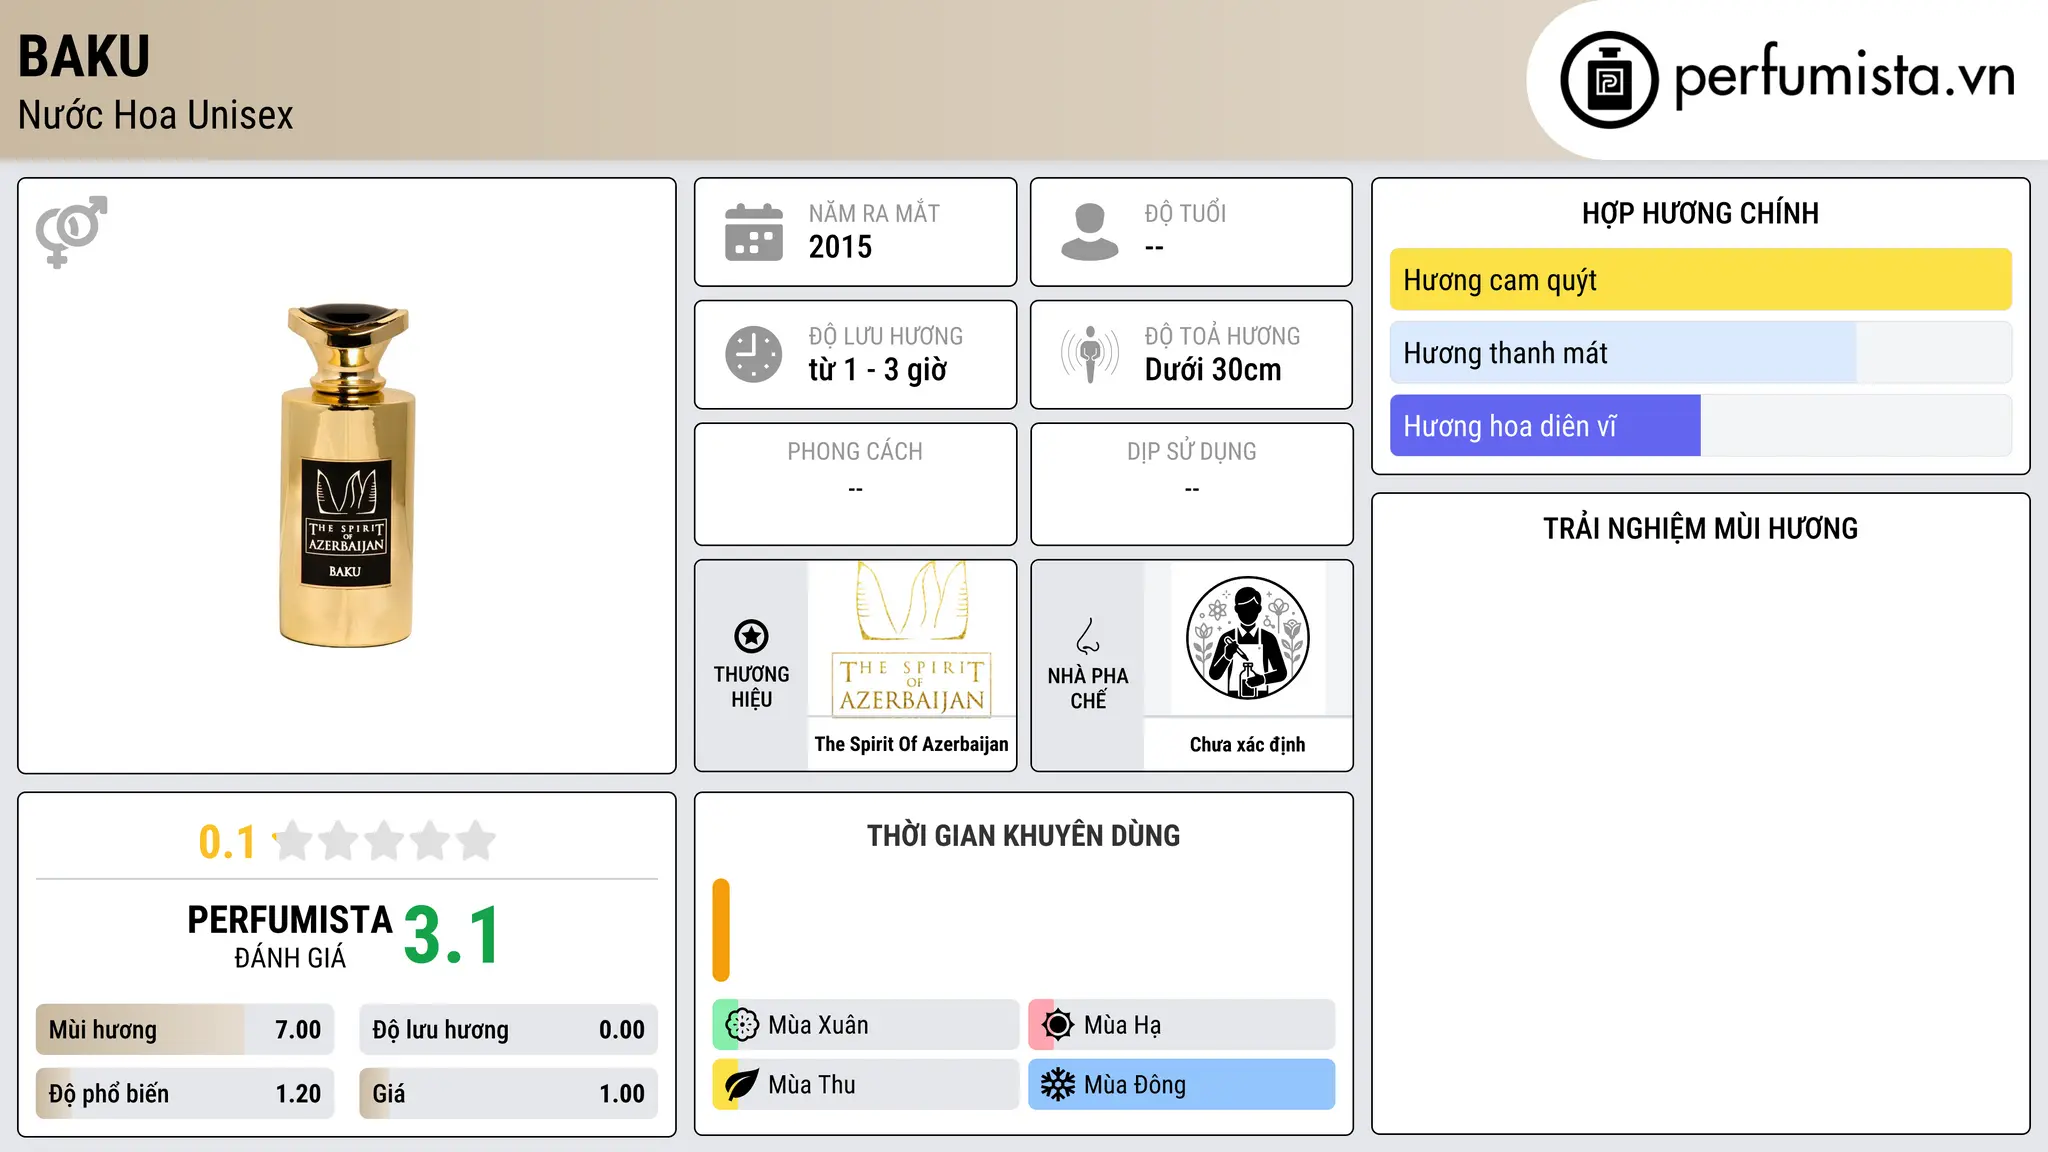Open the perfumer illustration thumbnail
The height and width of the screenshot is (1152, 2048).
click(1248, 639)
